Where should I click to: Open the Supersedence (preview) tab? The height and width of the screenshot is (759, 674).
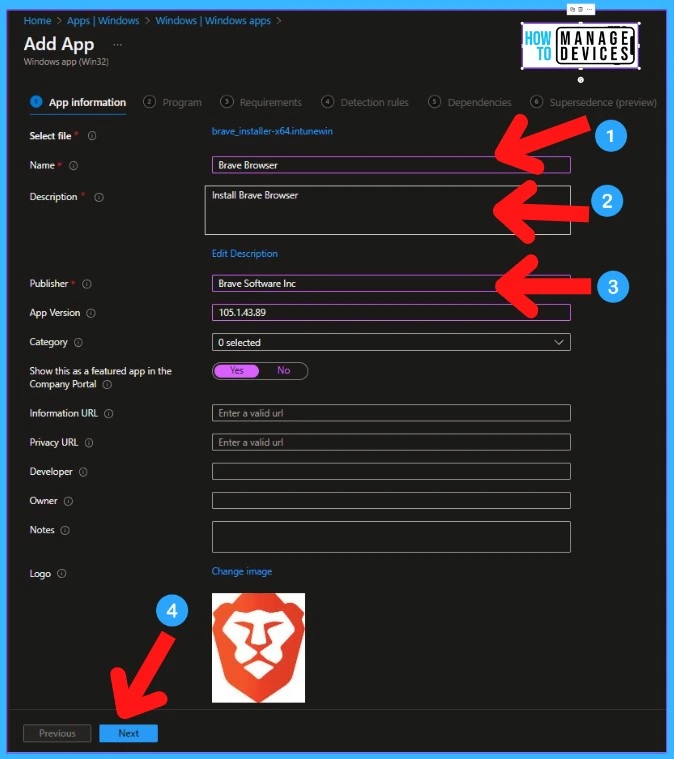[594, 103]
